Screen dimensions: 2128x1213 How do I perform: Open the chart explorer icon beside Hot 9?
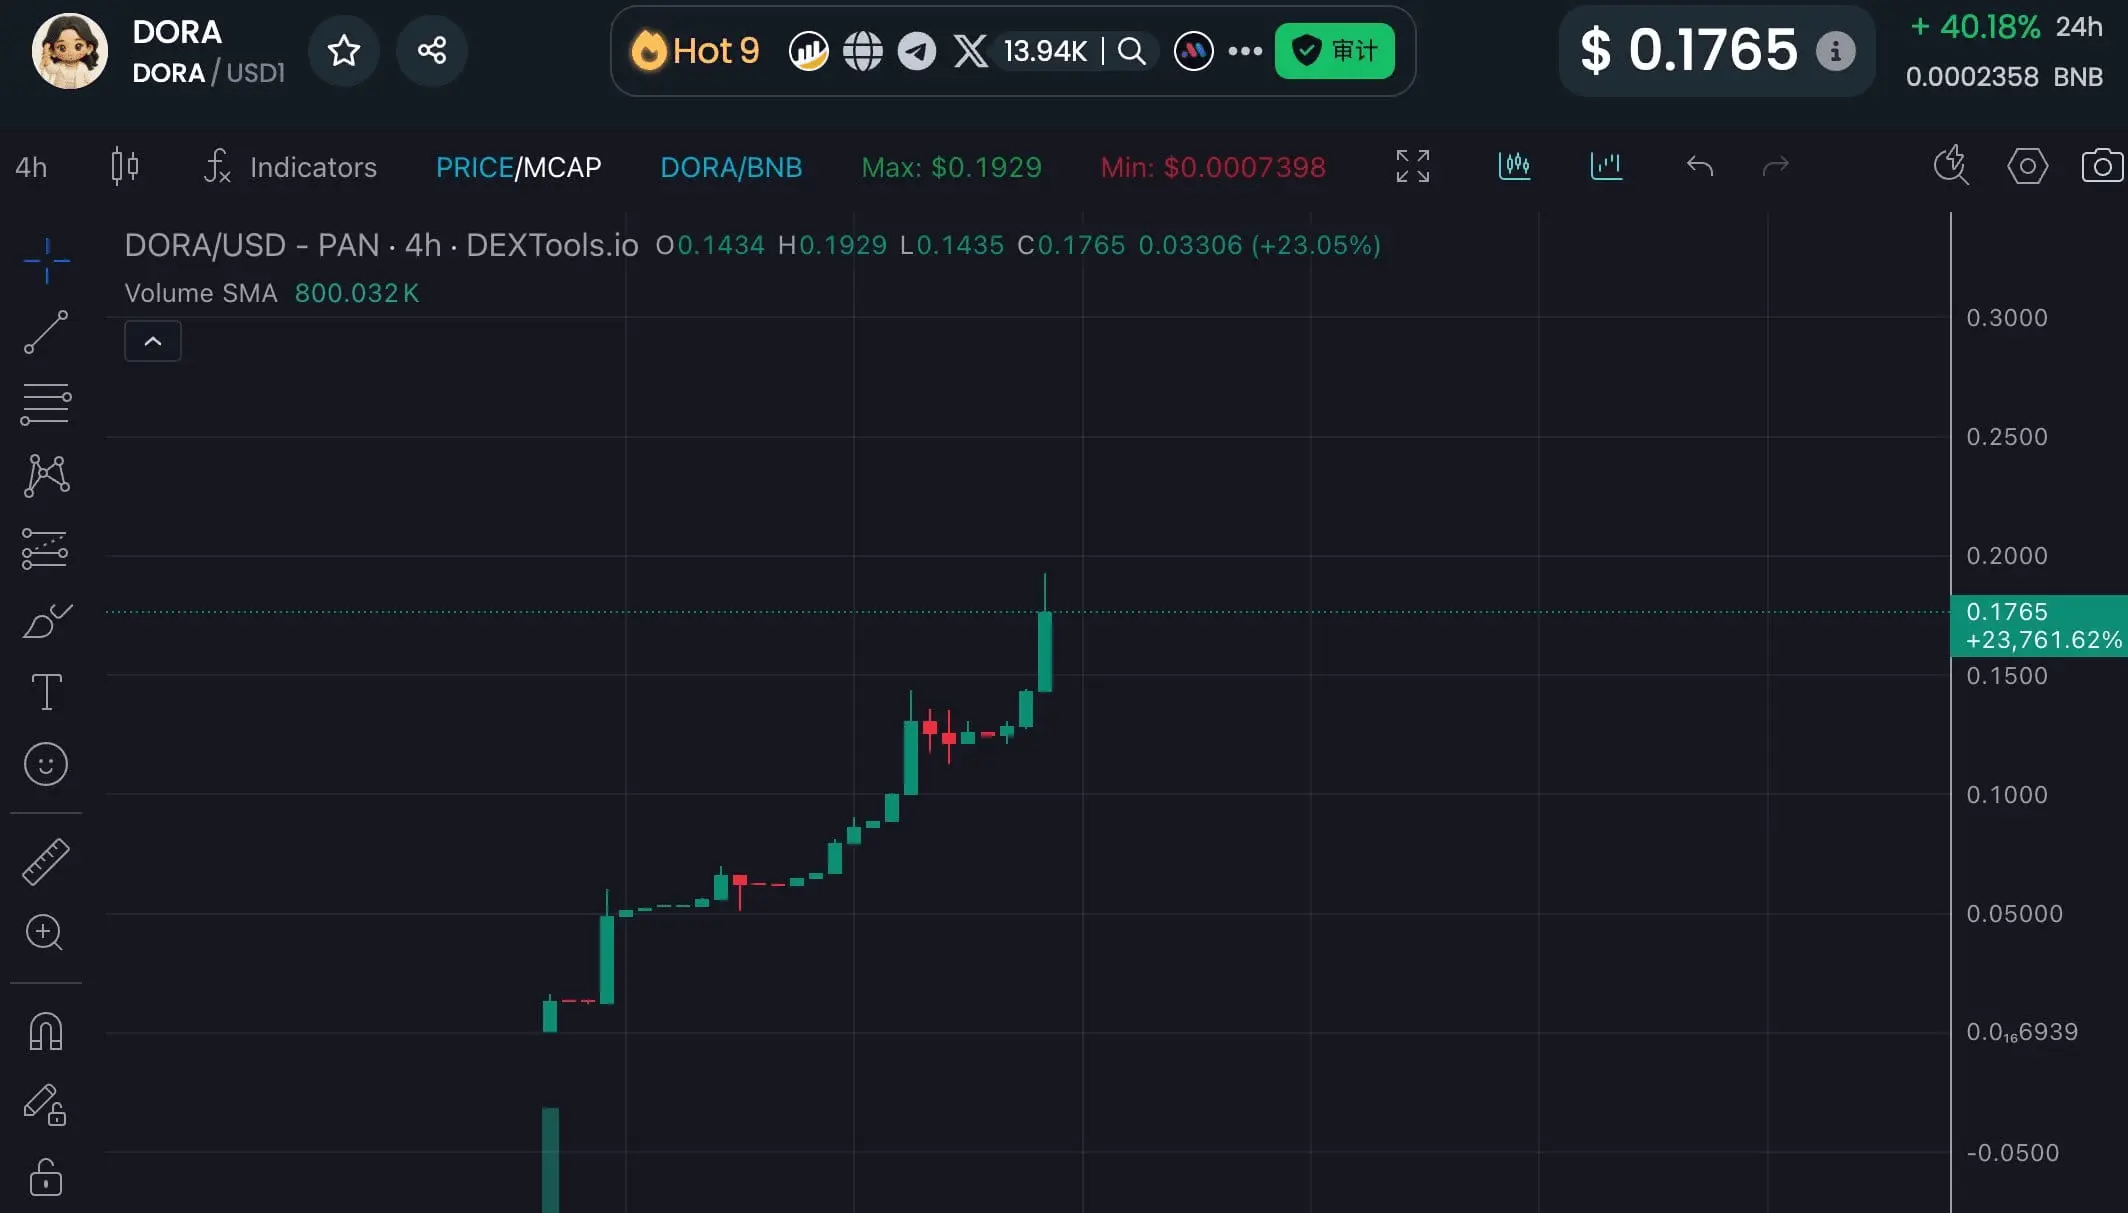click(x=808, y=51)
